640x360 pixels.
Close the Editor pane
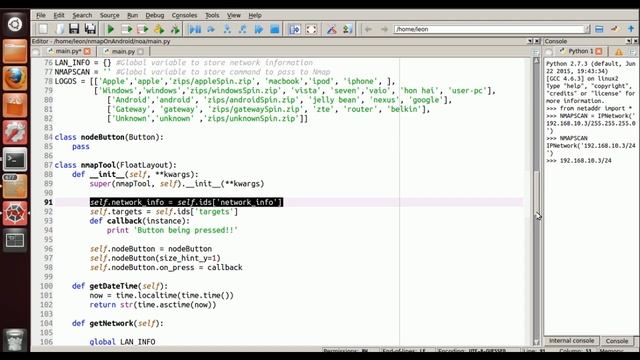click(x=537, y=41)
